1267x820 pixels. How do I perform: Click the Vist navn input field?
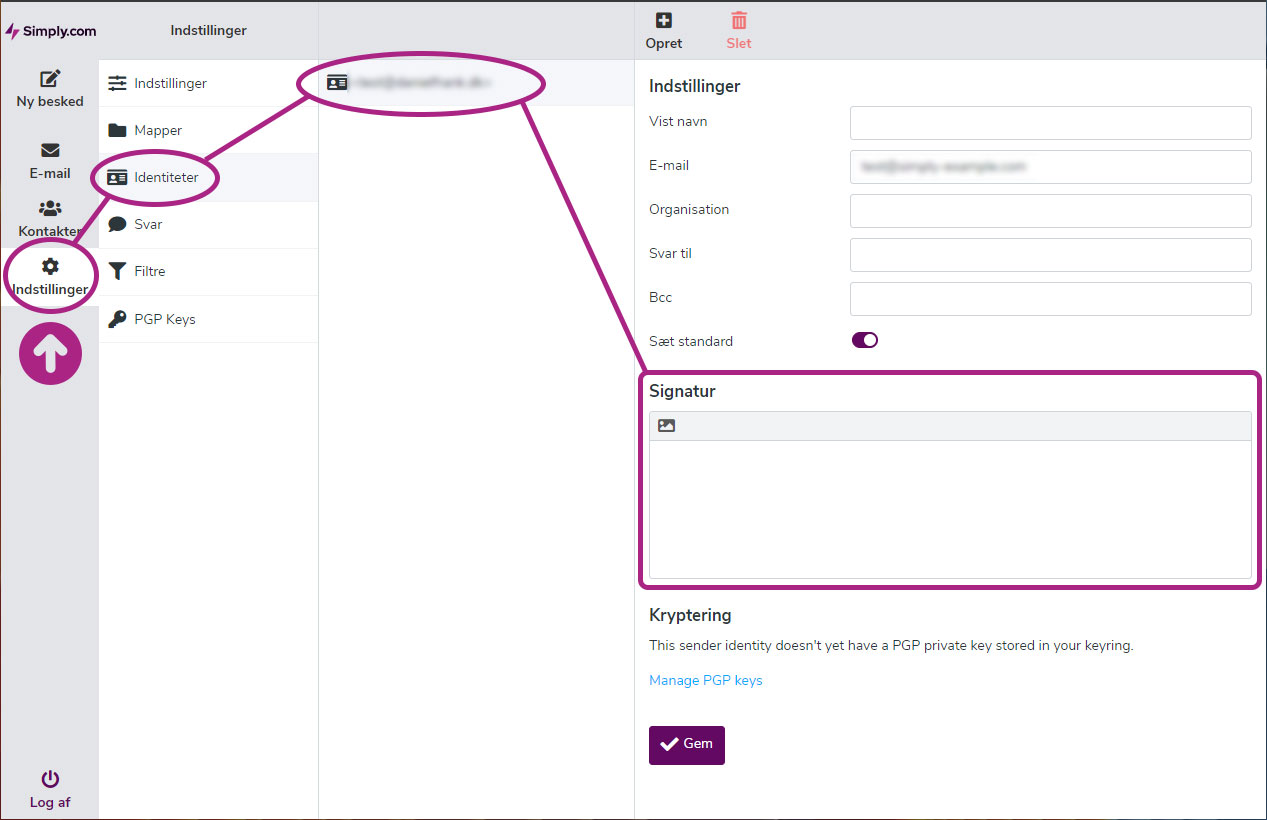(1050, 123)
